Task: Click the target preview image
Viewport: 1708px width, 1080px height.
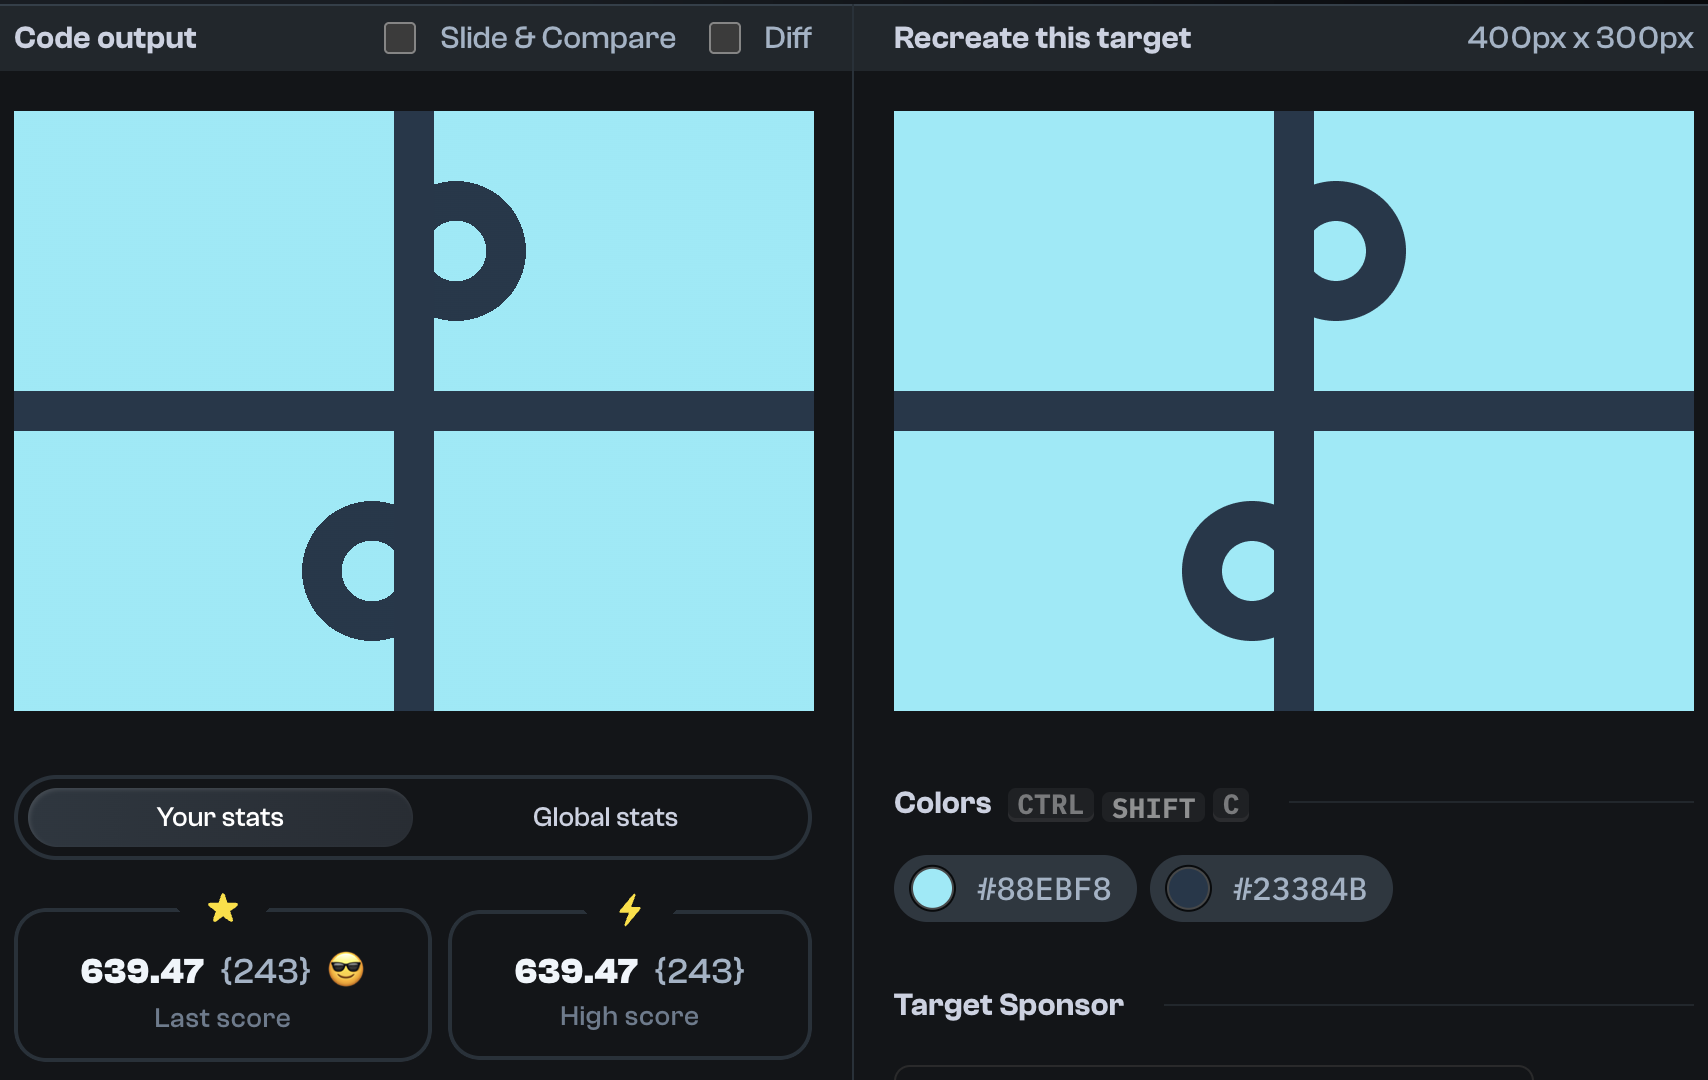Action: 1290,410
